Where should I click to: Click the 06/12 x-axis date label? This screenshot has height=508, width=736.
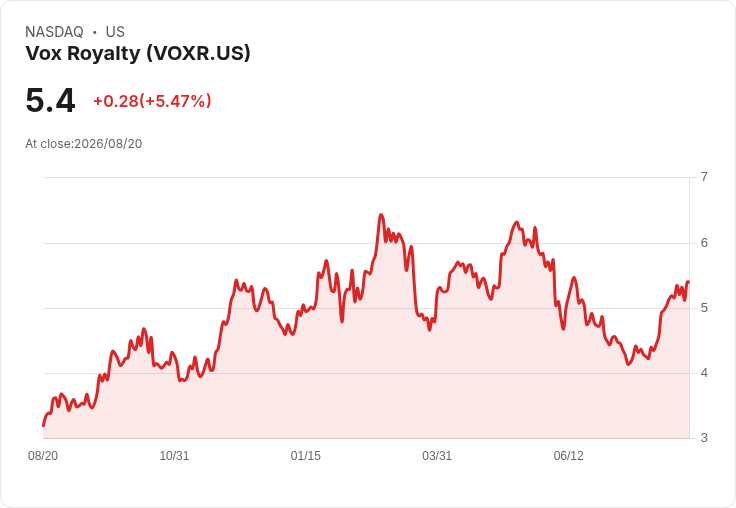tap(568, 456)
